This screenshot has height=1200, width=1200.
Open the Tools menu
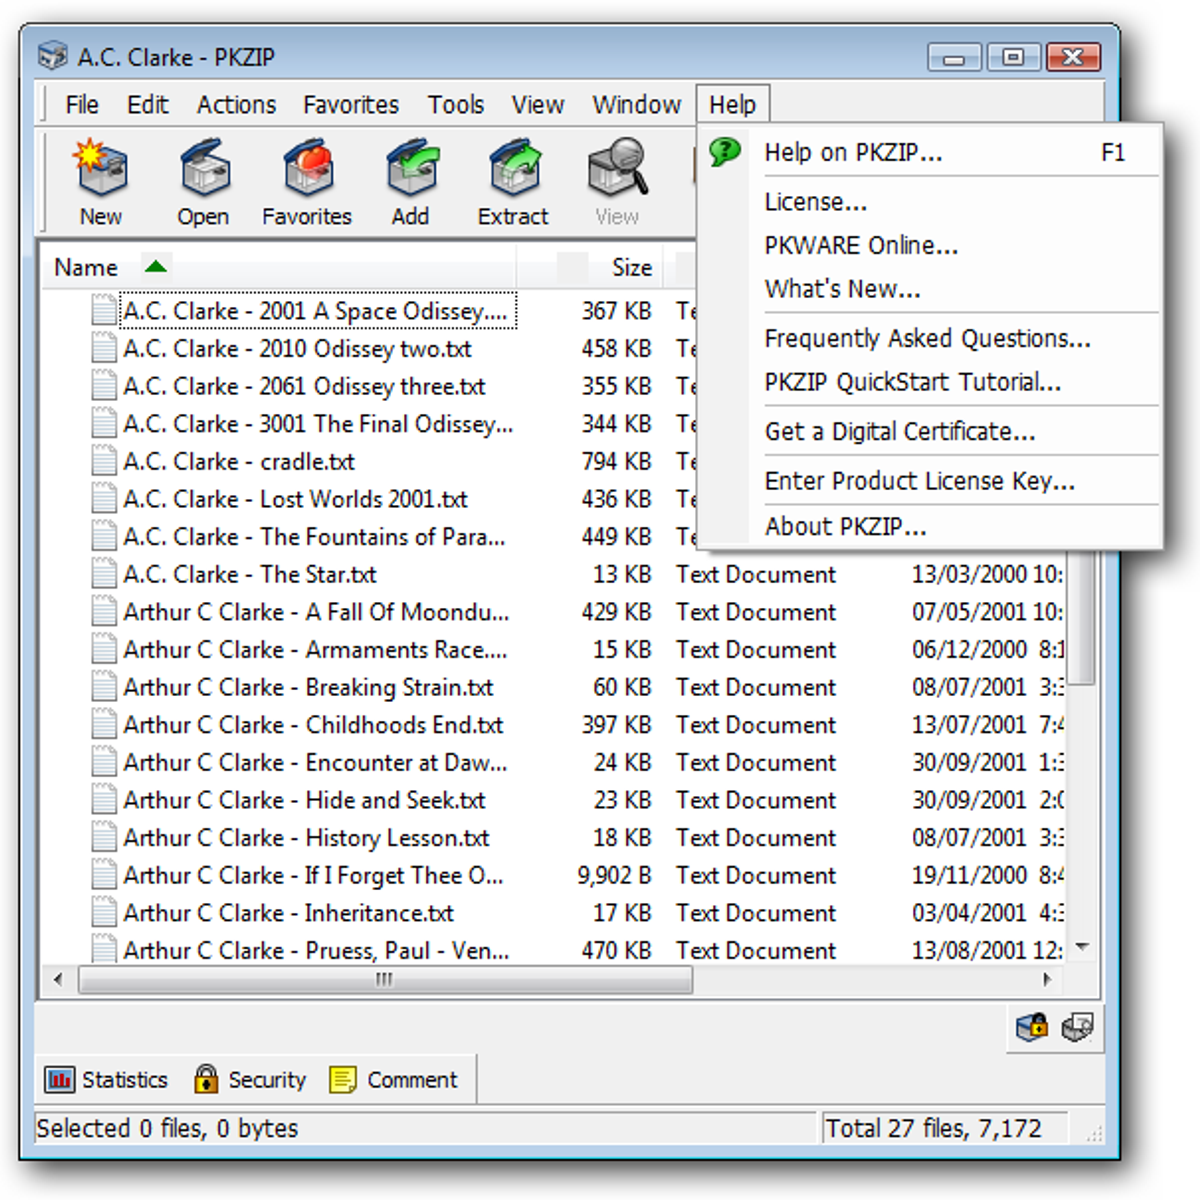[455, 104]
